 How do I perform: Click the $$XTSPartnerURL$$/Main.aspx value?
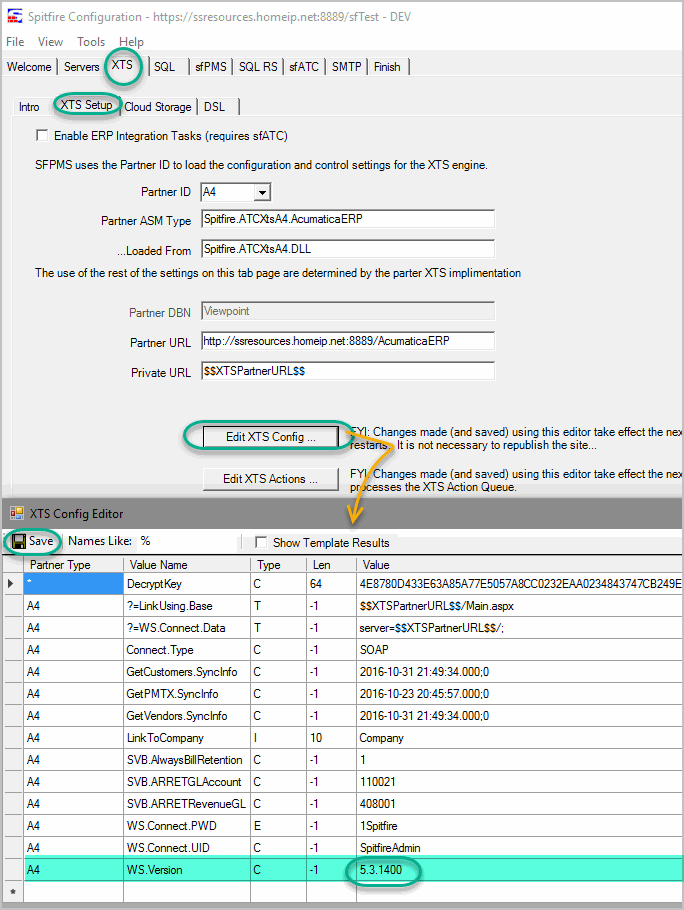pos(519,606)
